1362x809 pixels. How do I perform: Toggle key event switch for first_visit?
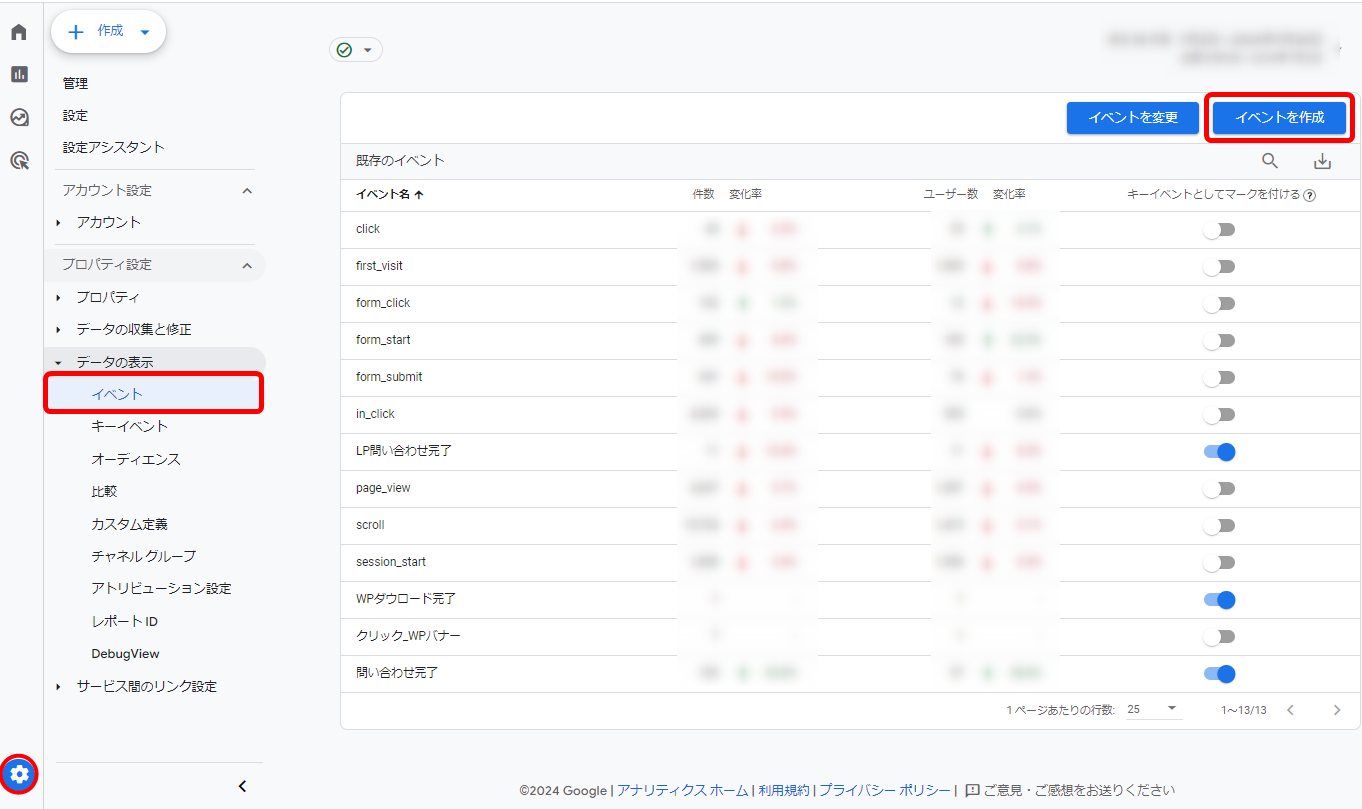[x=1219, y=267]
